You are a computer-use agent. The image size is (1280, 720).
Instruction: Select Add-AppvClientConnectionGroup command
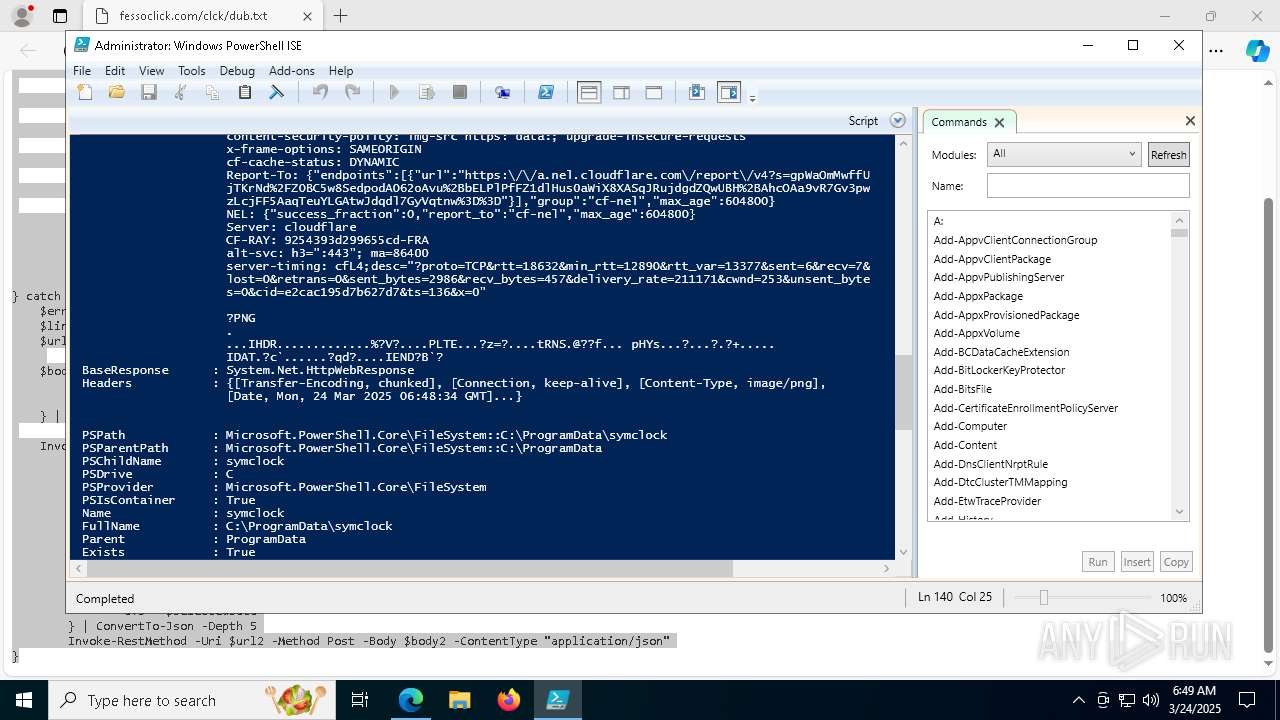point(1015,240)
